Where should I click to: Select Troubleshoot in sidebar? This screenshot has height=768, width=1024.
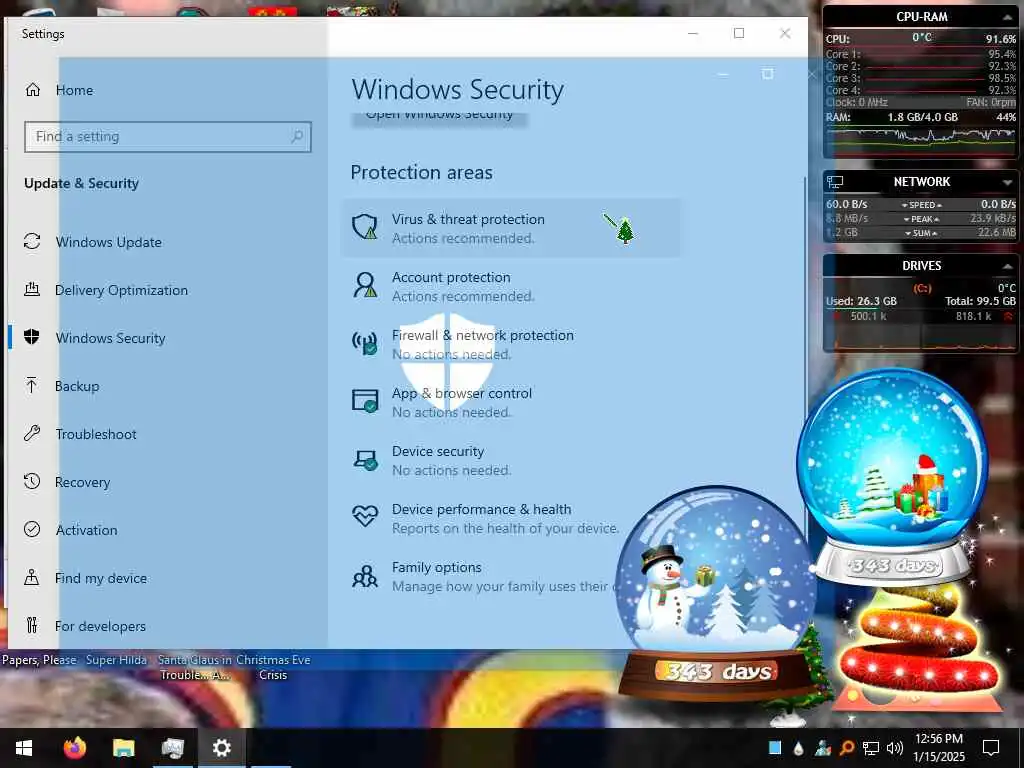(96, 434)
